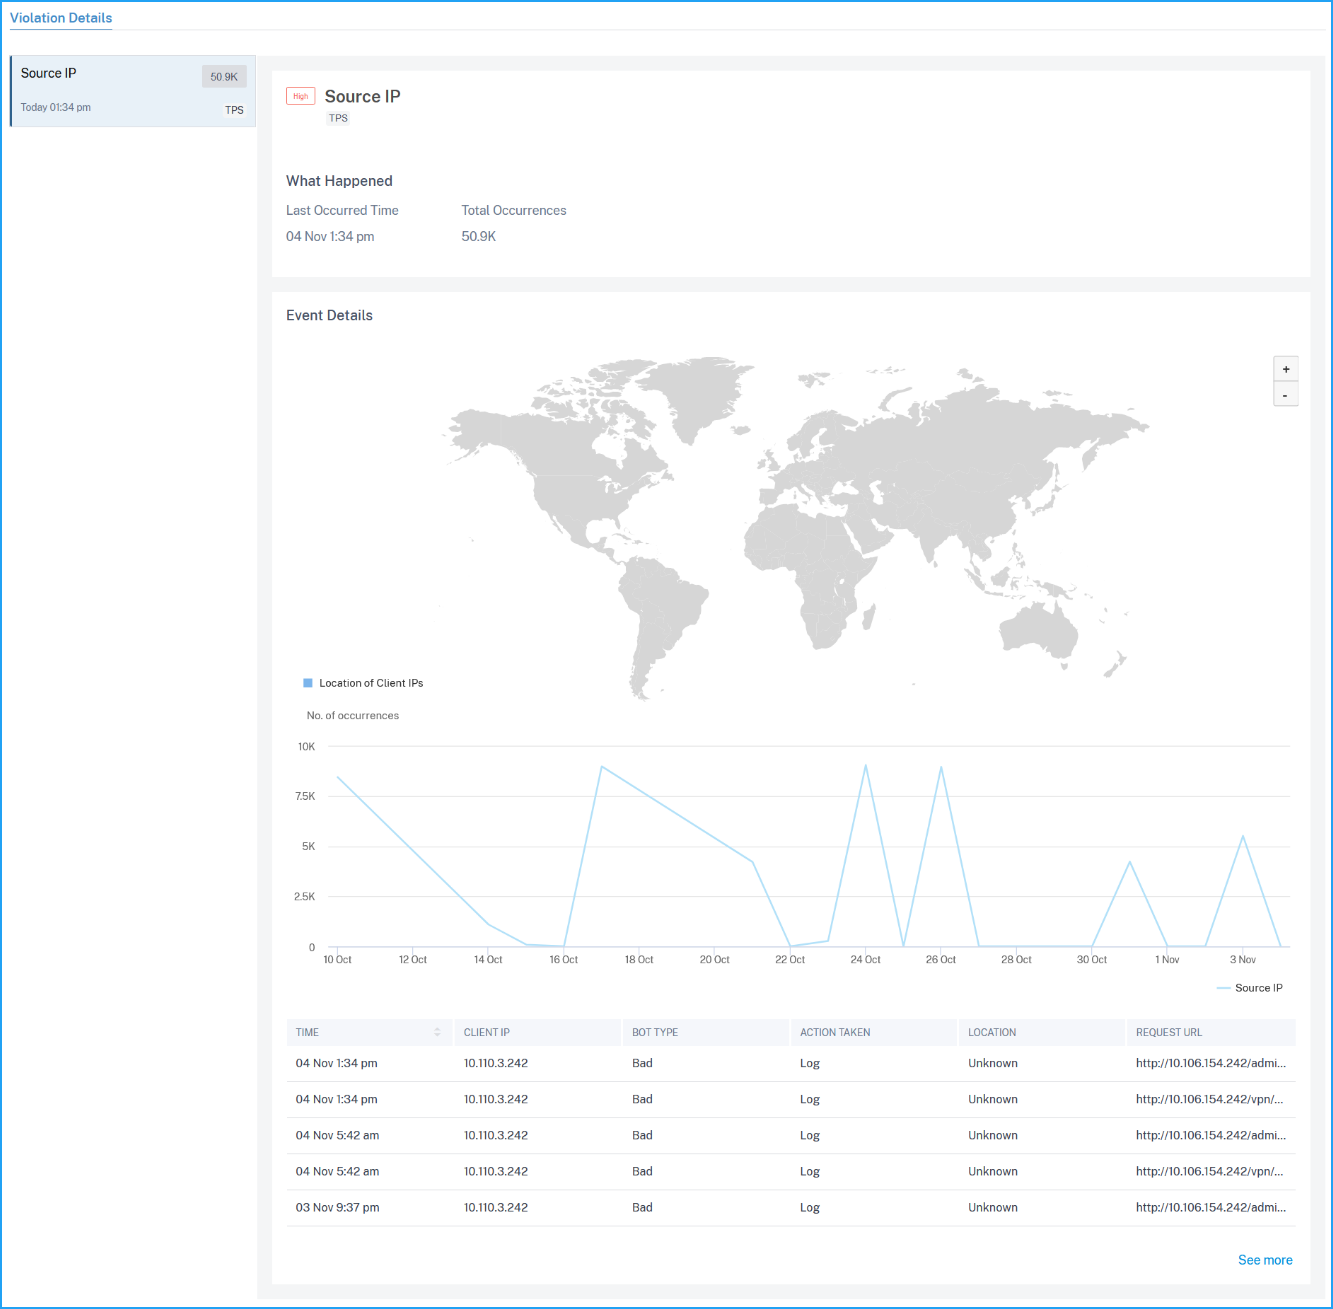This screenshot has width=1333, height=1309.
Task: Click the 03 Nov 9:37 pm time cell
Action: pos(337,1207)
